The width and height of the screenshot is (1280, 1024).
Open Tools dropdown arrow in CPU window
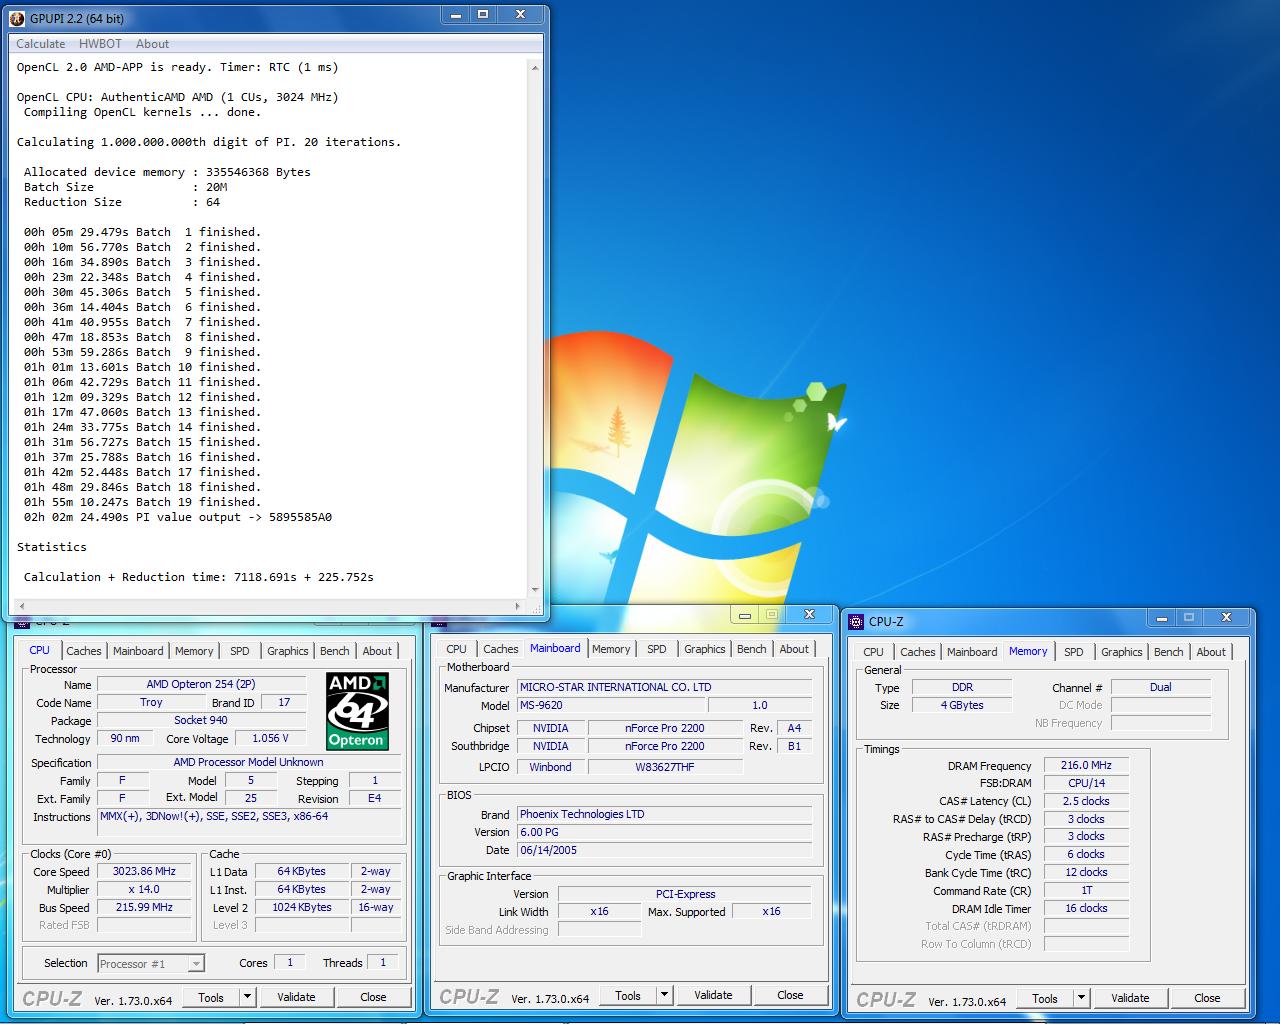point(247,997)
